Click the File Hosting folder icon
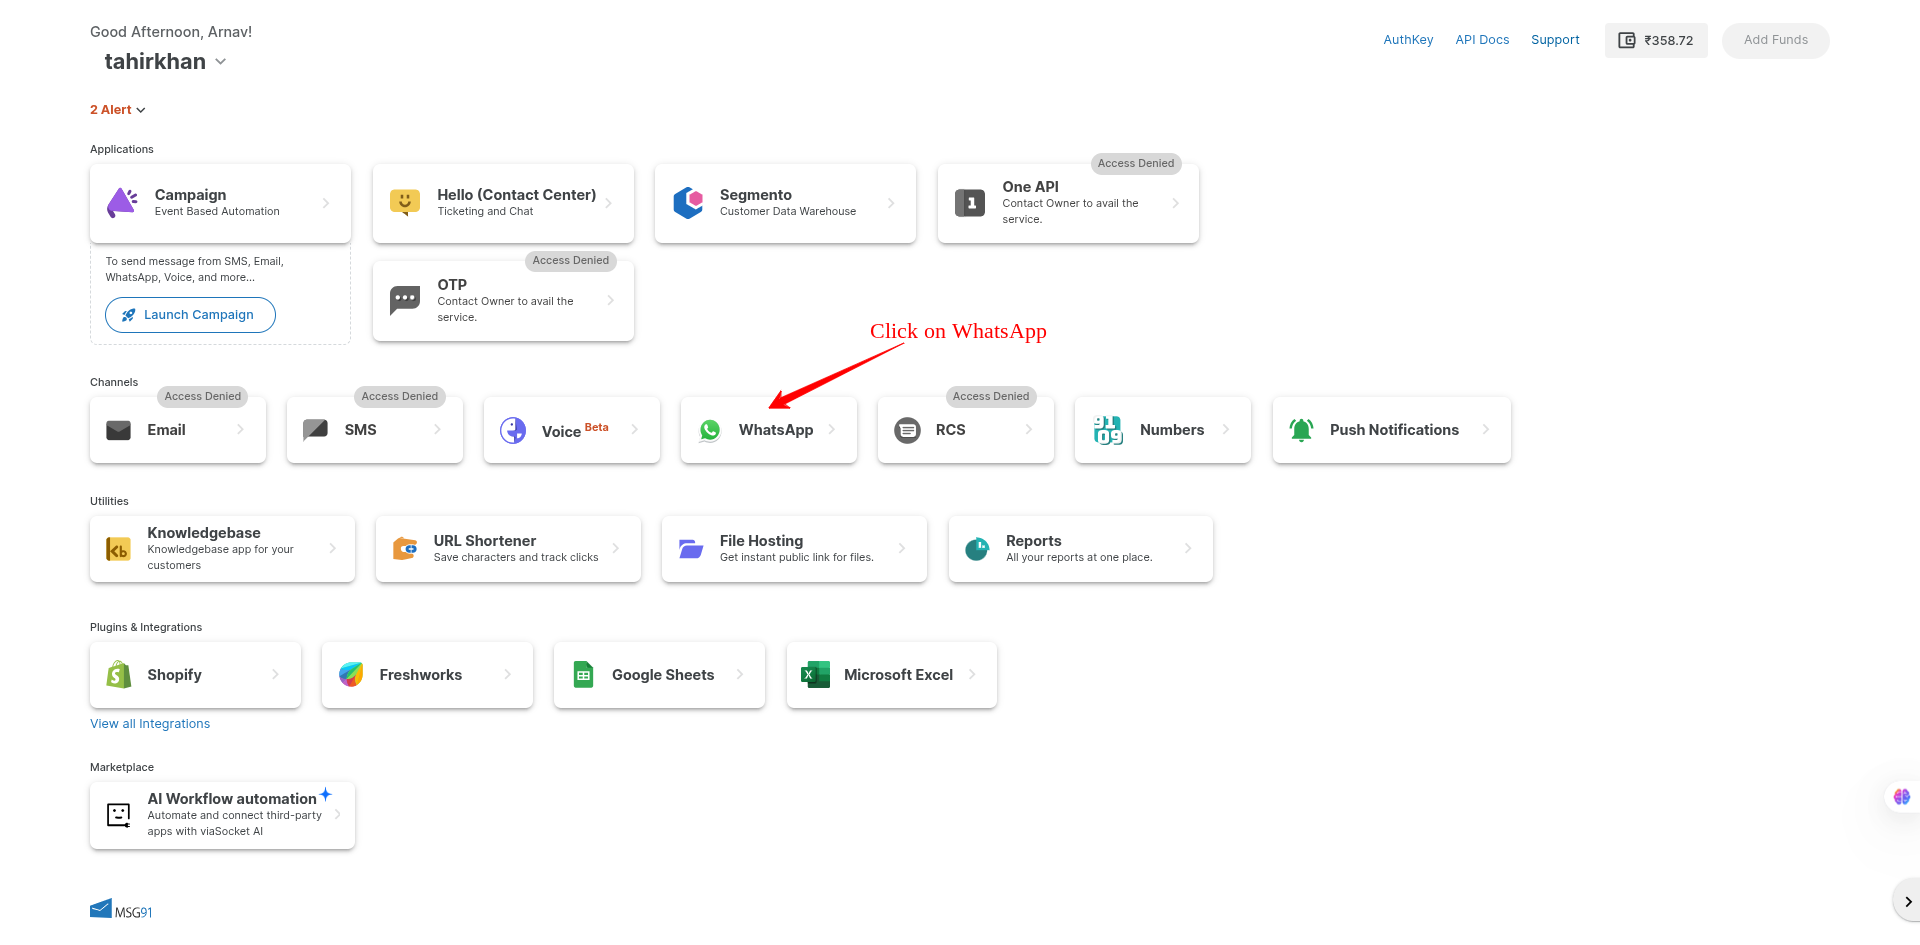Screen dimensions: 1920x945 (x=691, y=548)
